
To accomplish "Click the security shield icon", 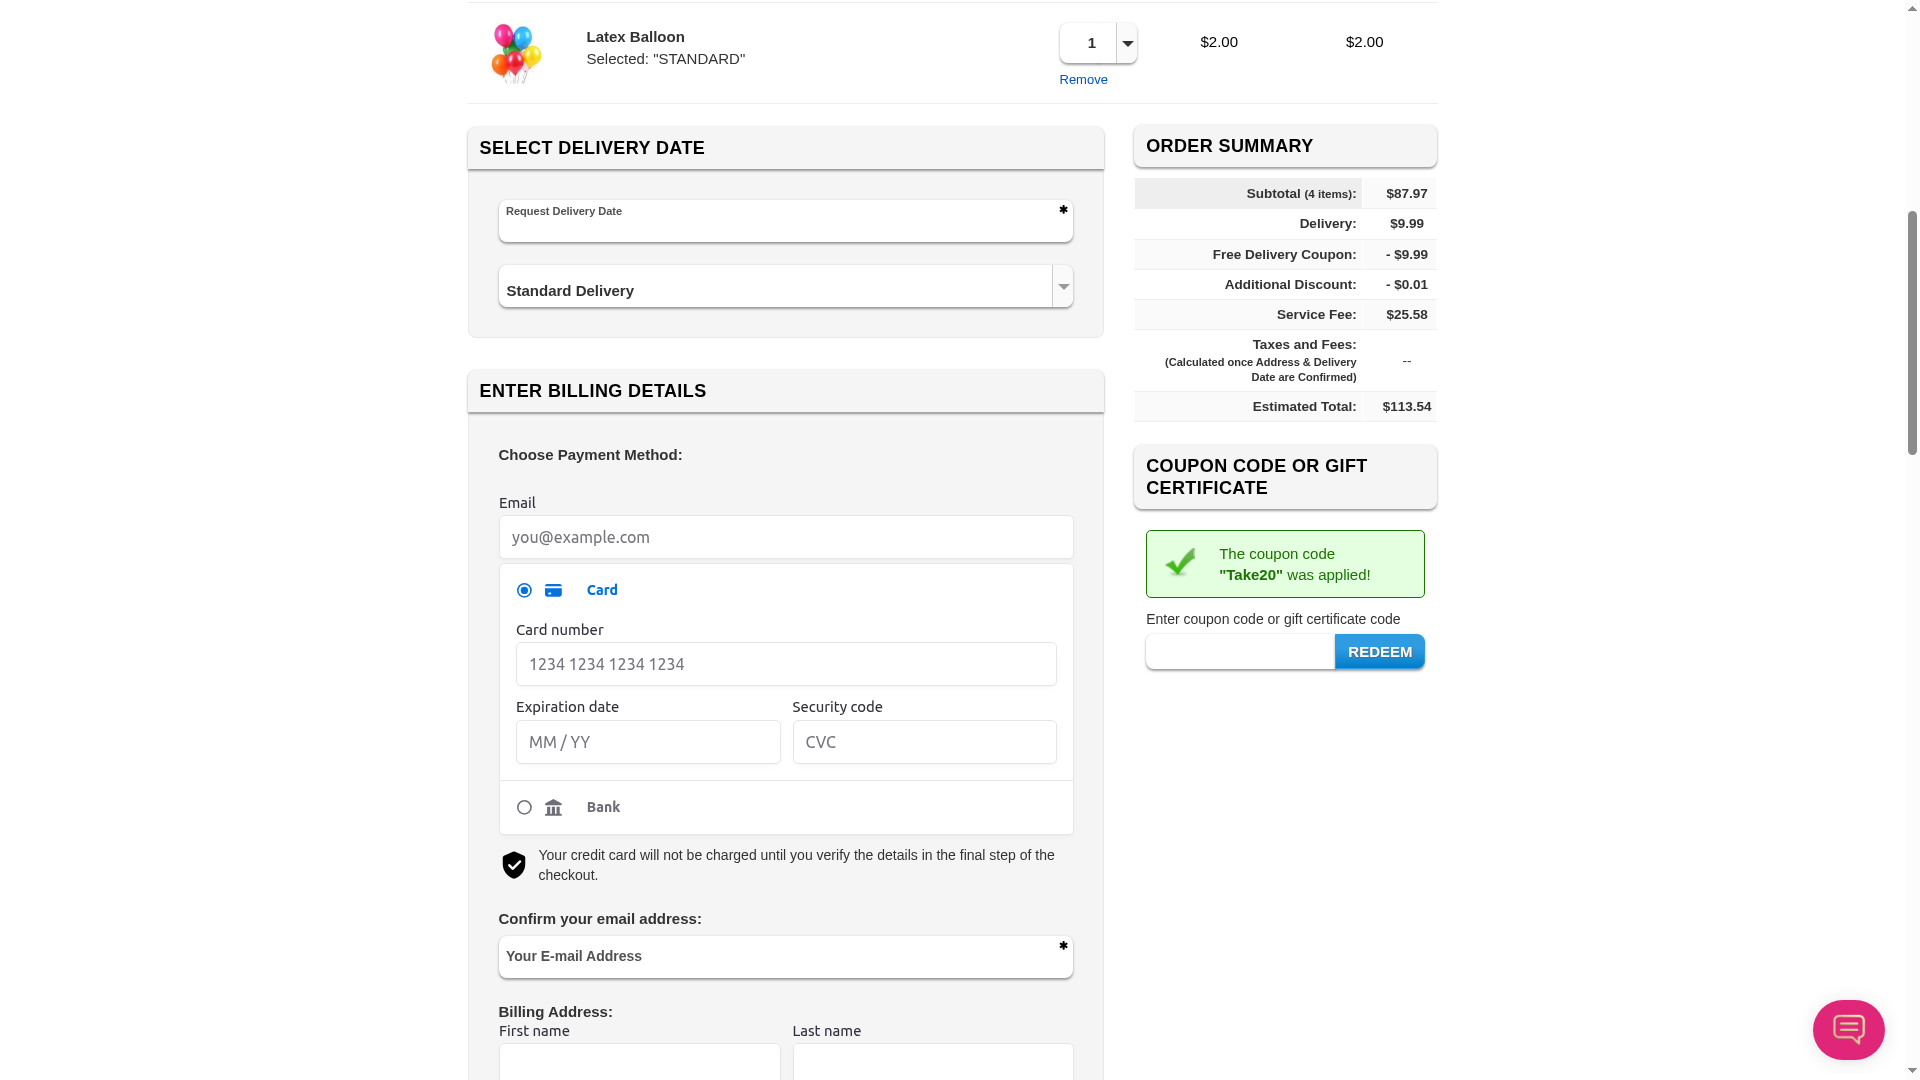I will point(513,865).
